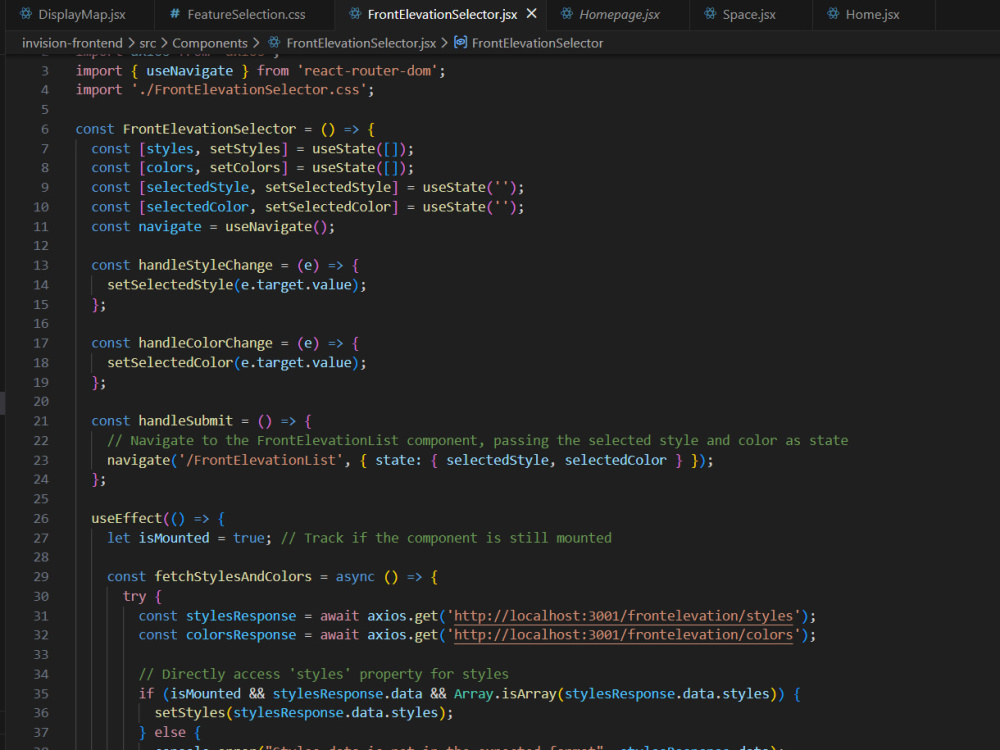Open the Home.jsx tab

click(872, 14)
